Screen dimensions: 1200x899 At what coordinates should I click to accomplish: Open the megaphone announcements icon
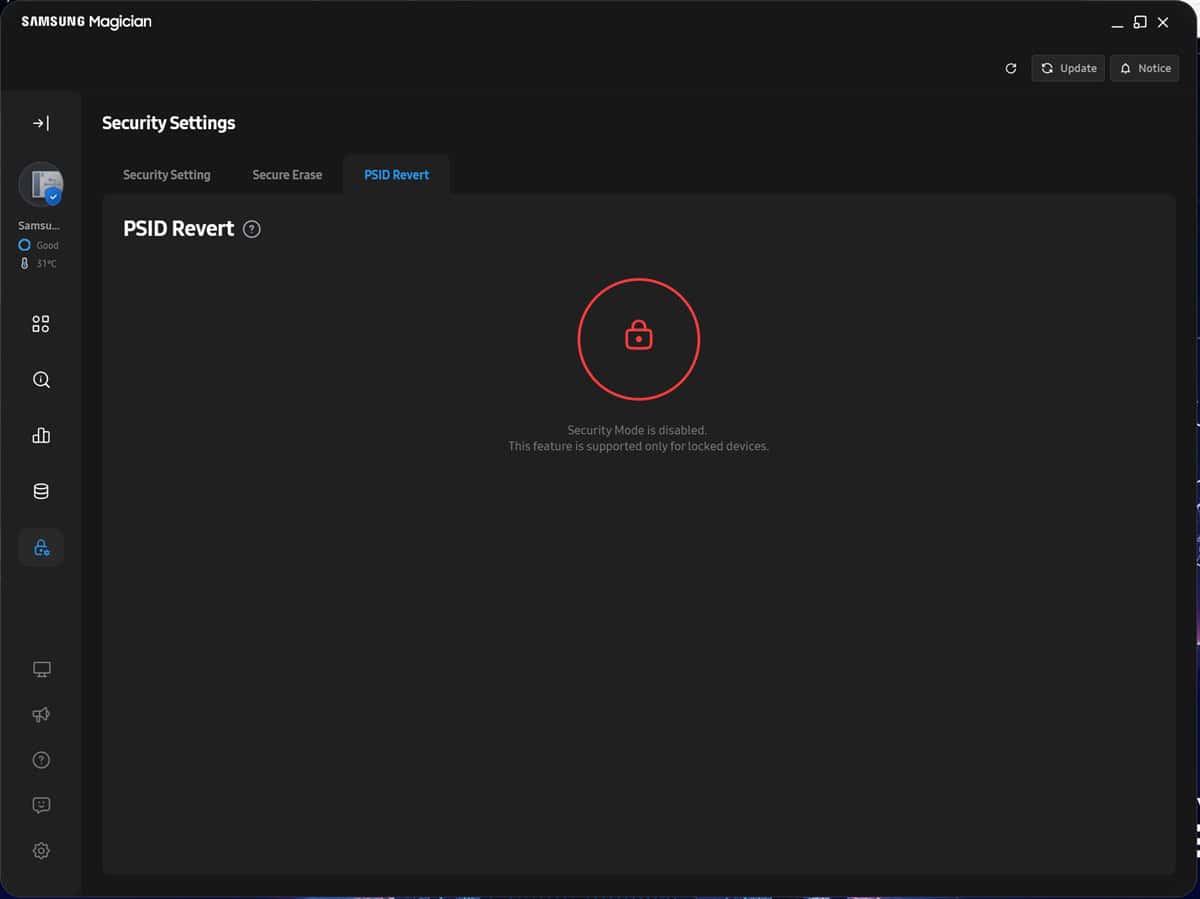[41, 714]
